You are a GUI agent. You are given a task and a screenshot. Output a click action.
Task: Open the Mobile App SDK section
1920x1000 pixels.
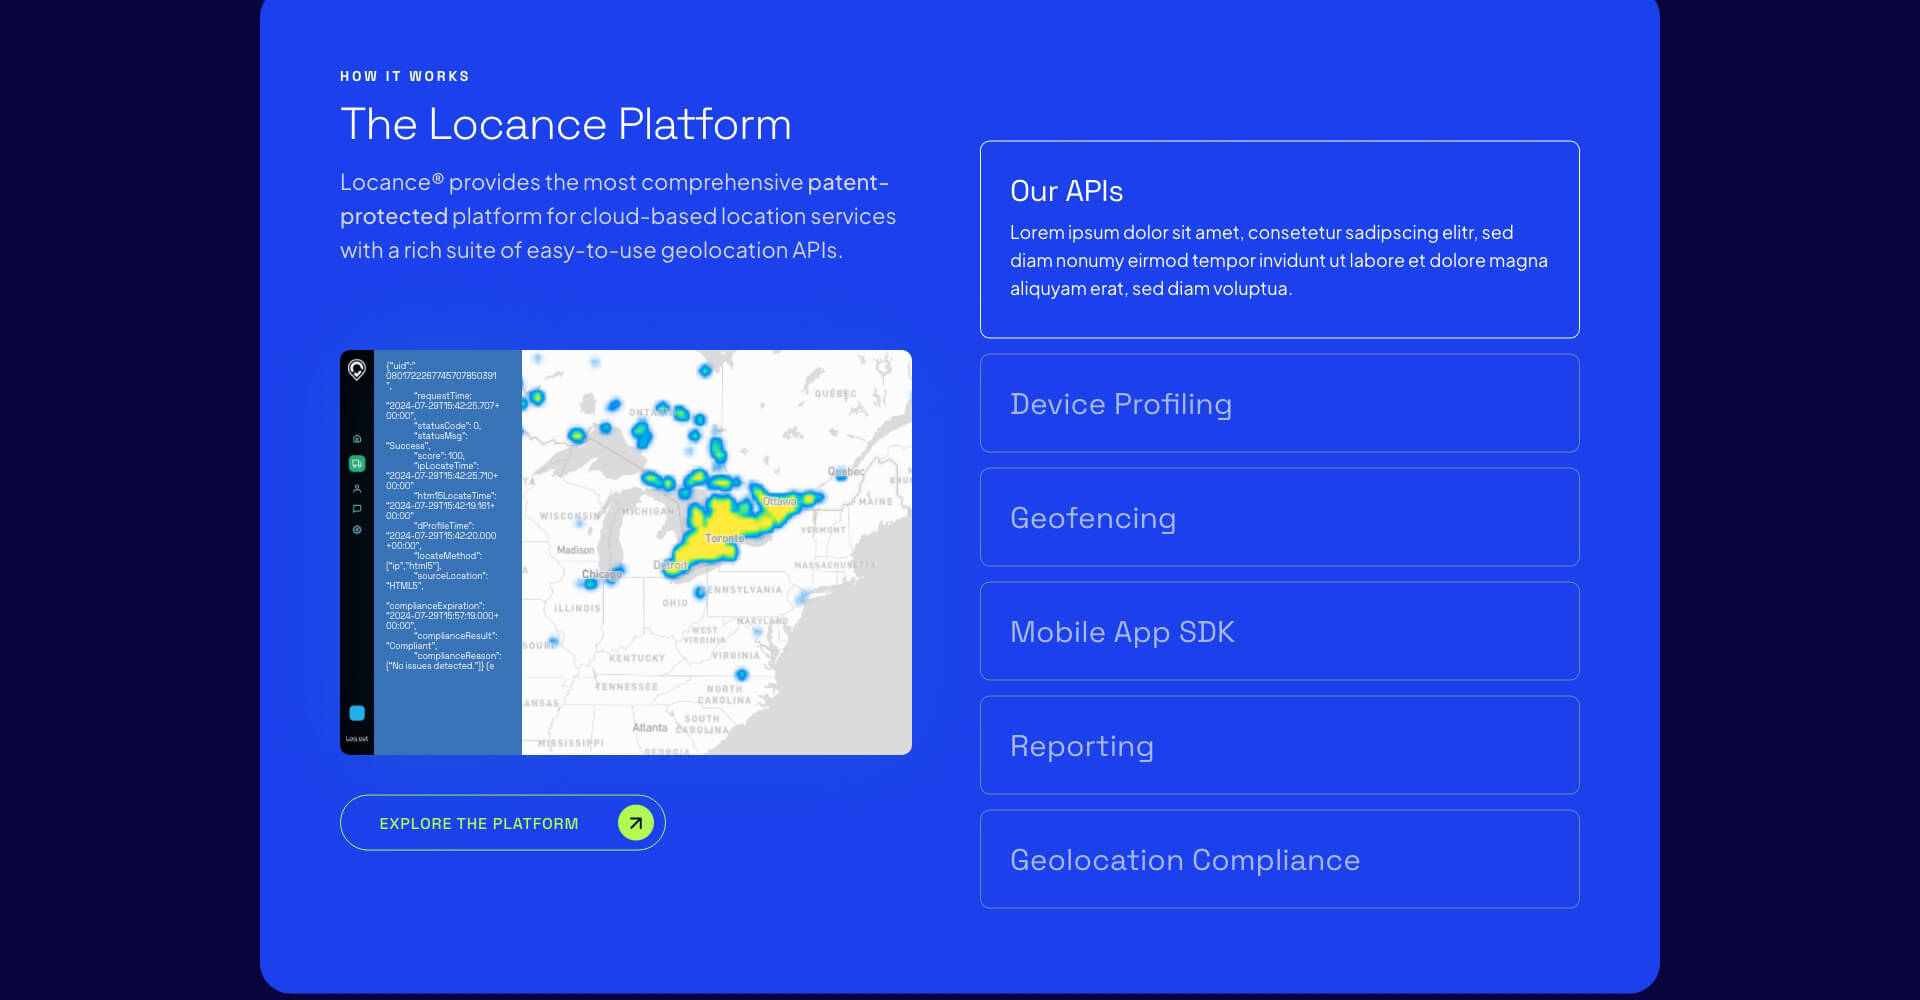(x=1279, y=631)
